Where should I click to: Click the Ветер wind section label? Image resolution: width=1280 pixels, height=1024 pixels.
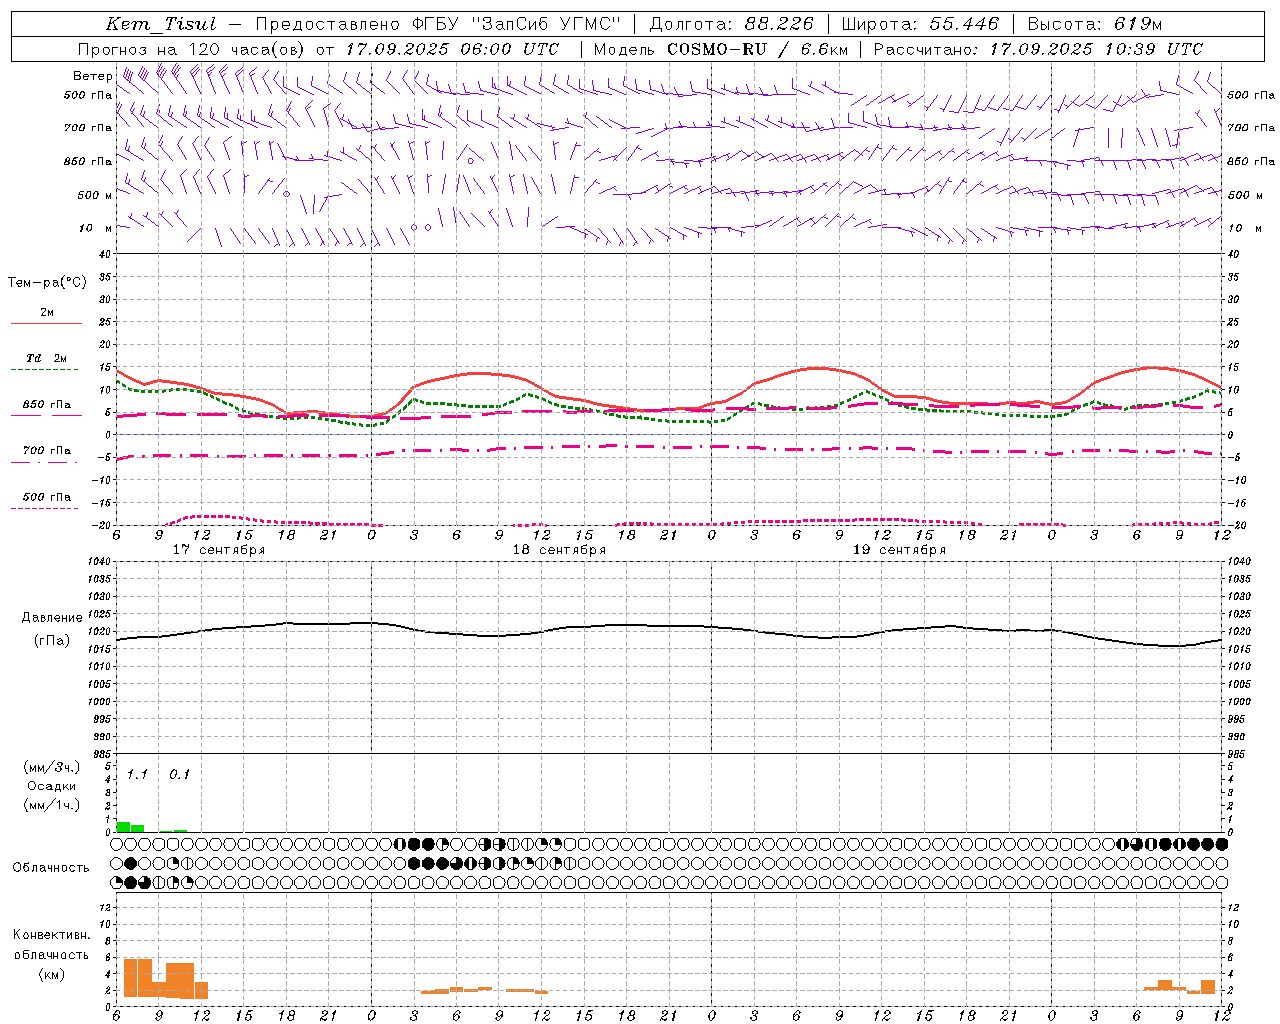(93, 76)
